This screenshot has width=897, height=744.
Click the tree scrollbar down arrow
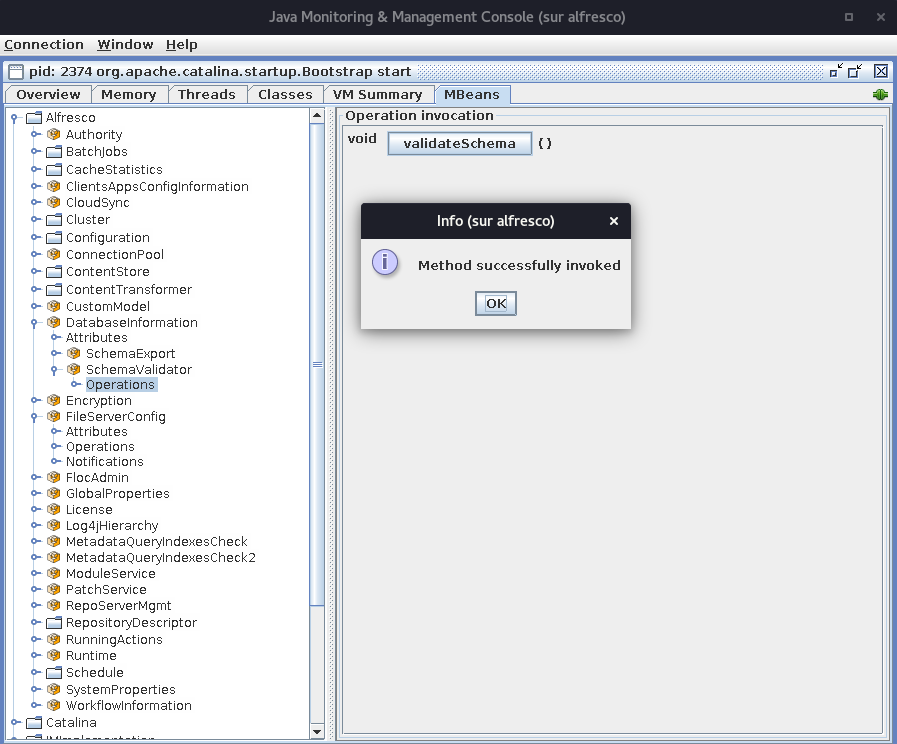pos(317,731)
